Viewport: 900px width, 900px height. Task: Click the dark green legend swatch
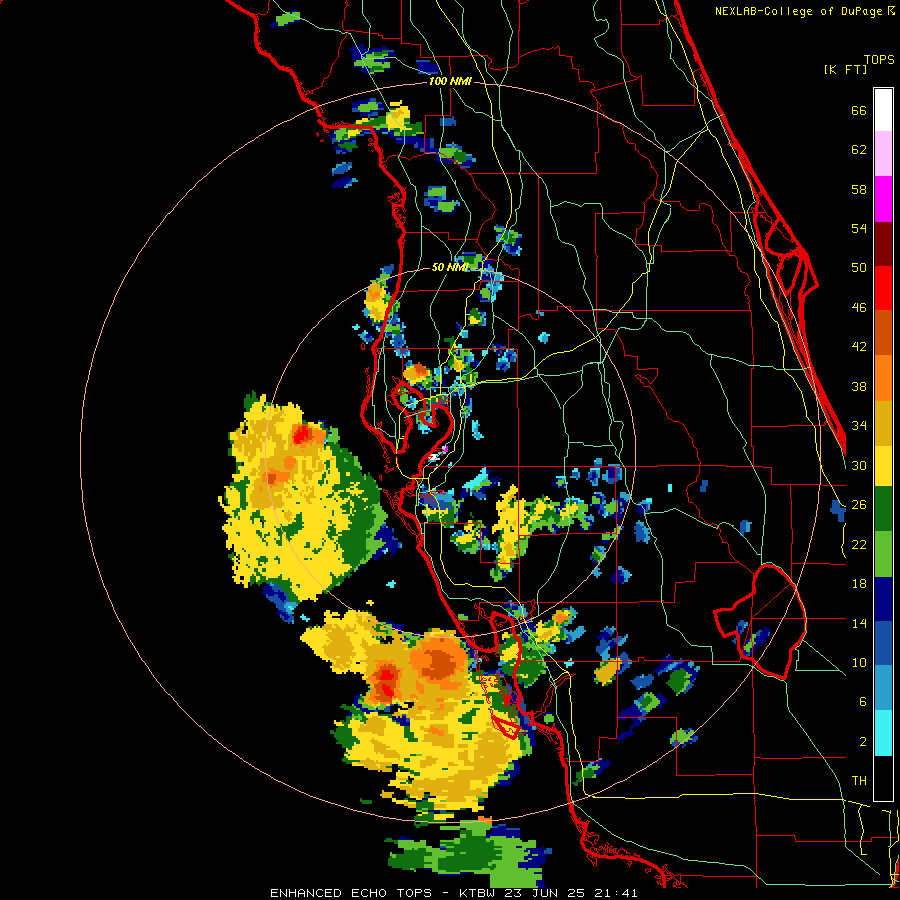tap(883, 509)
